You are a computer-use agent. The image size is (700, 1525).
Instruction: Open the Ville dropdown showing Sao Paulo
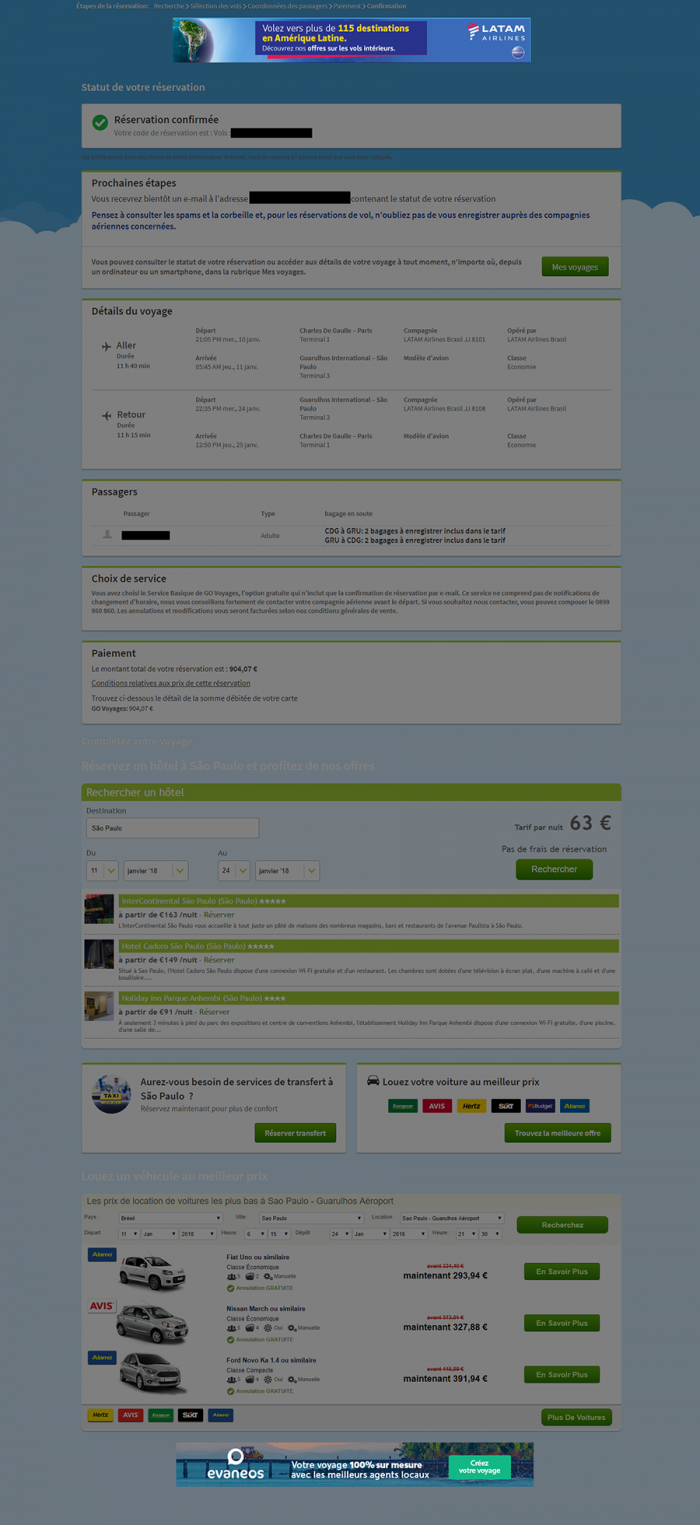312,1219
